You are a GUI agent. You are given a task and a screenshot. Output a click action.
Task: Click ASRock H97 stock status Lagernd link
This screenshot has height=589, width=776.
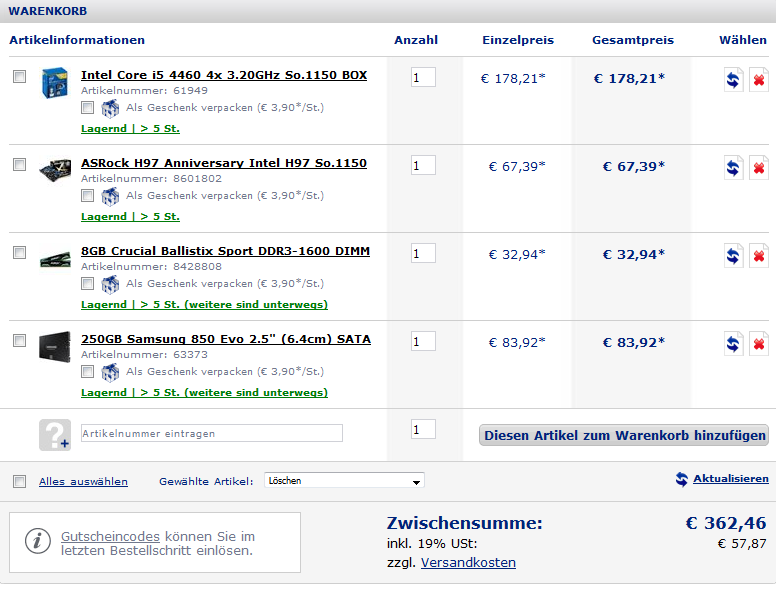(131, 217)
